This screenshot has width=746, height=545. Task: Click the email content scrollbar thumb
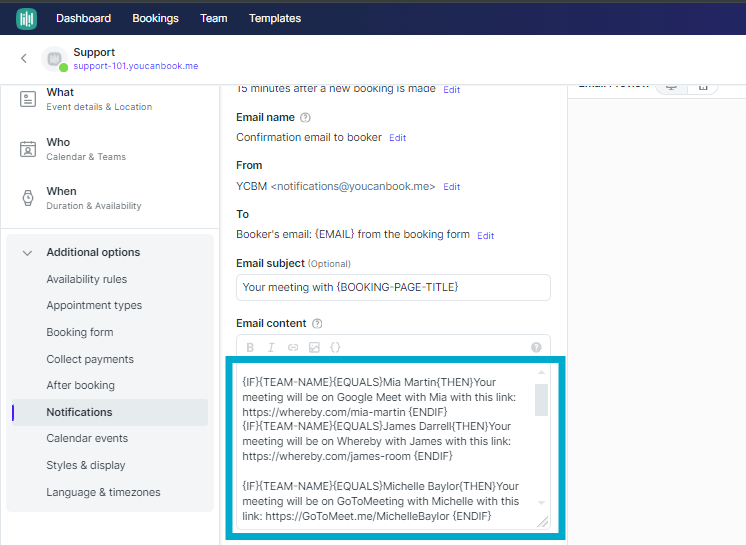[541, 400]
